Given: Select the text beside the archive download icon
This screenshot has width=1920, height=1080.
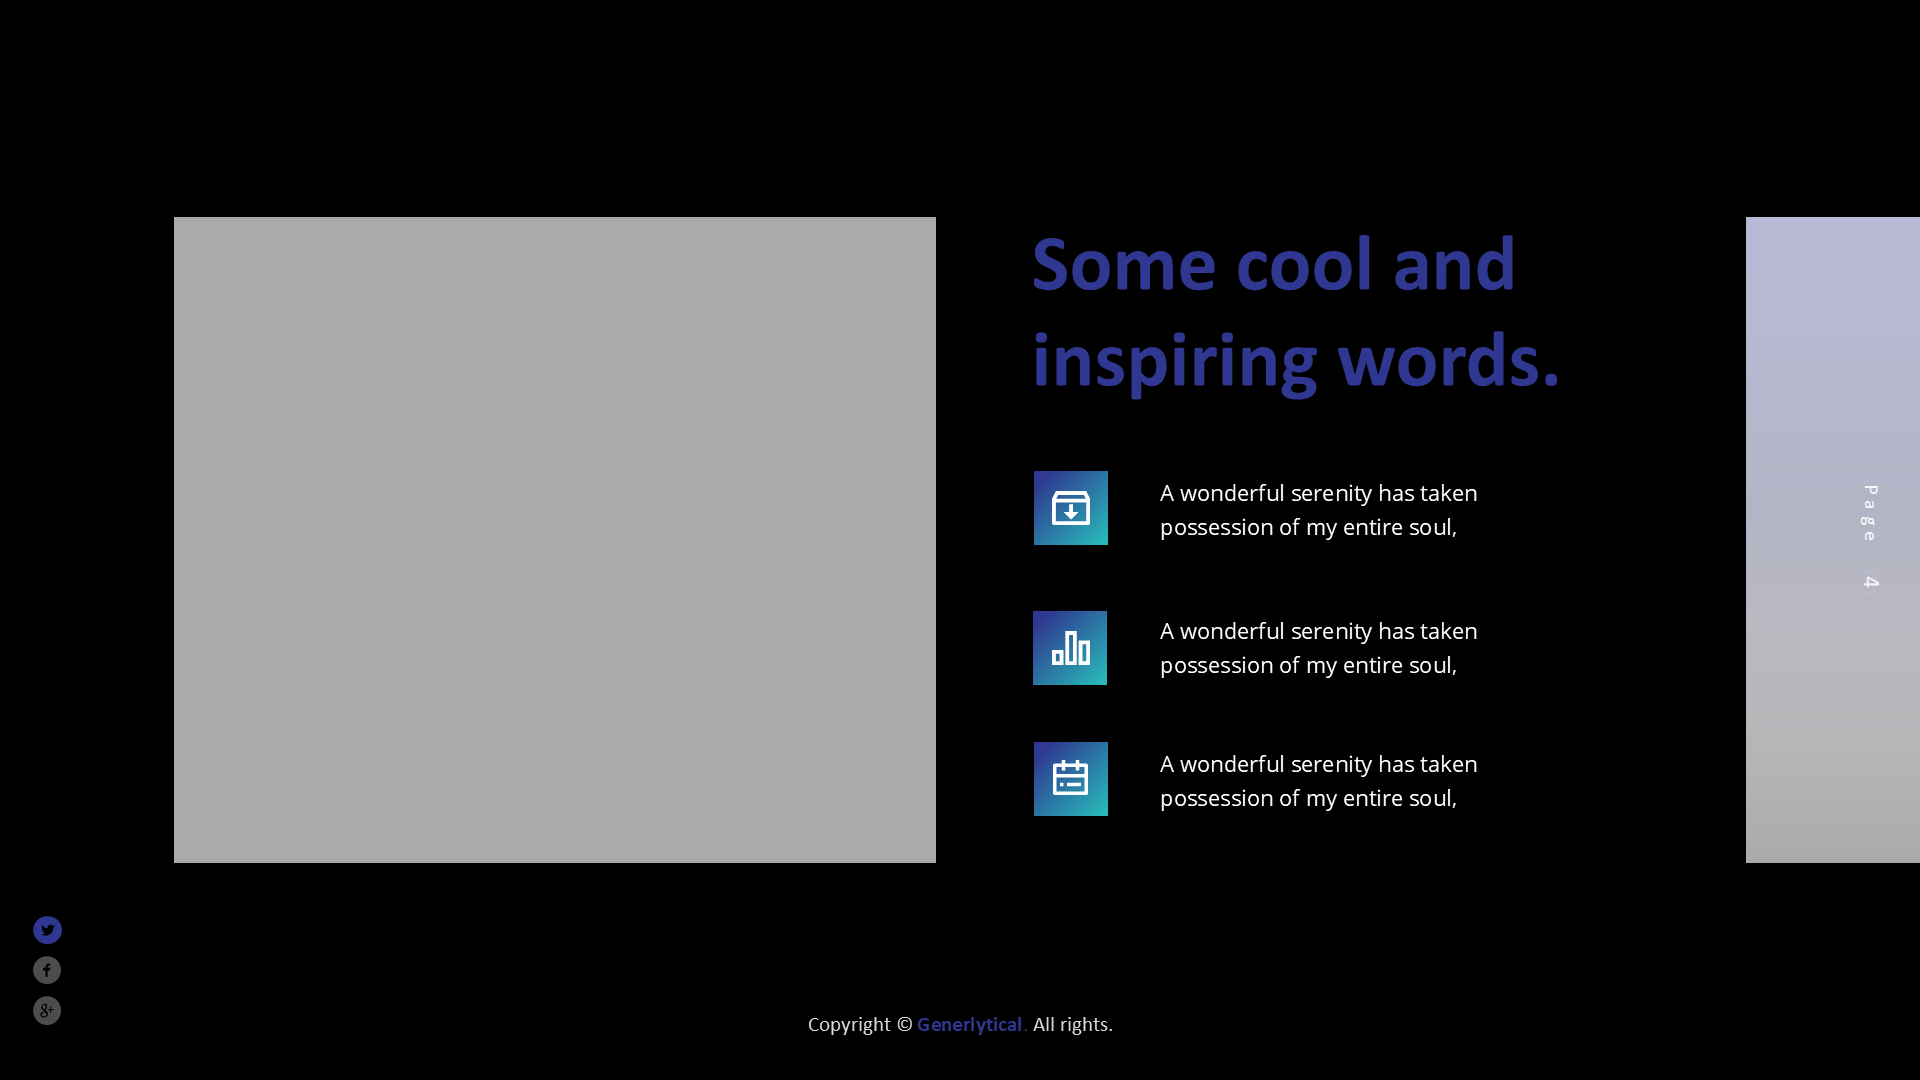Looking at the screenshot, I should click(1318, 510).
